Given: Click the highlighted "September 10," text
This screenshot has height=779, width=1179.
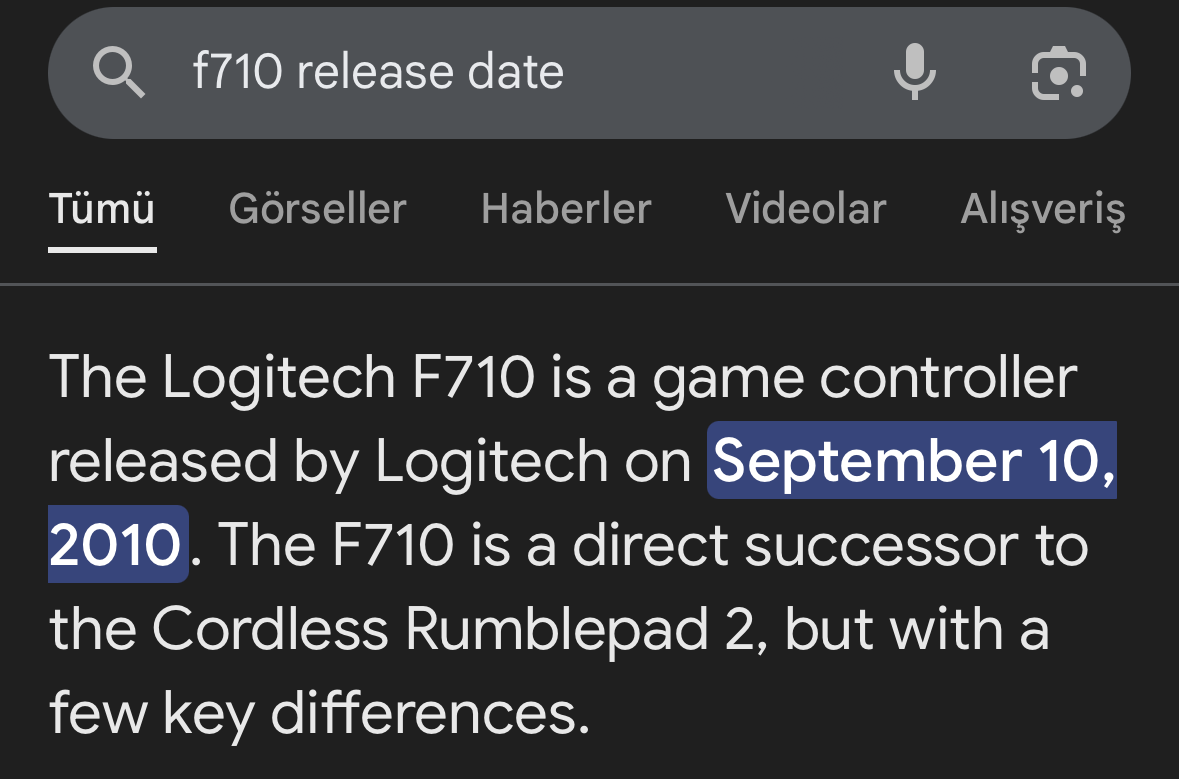Looking at the screenshot, I should (x=912, y=462).
